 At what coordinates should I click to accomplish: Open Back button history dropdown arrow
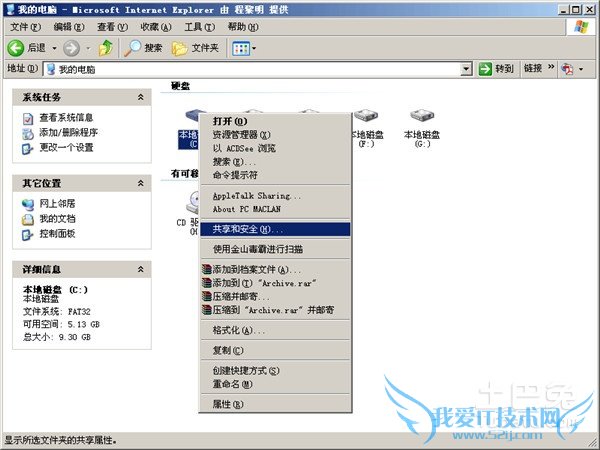[54, 48]
